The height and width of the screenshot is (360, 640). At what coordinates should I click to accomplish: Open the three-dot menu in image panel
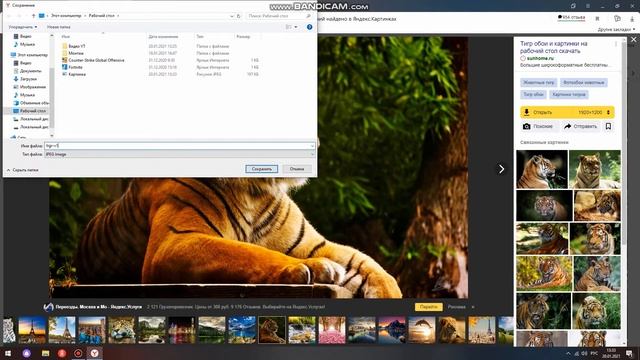(616, 44)
